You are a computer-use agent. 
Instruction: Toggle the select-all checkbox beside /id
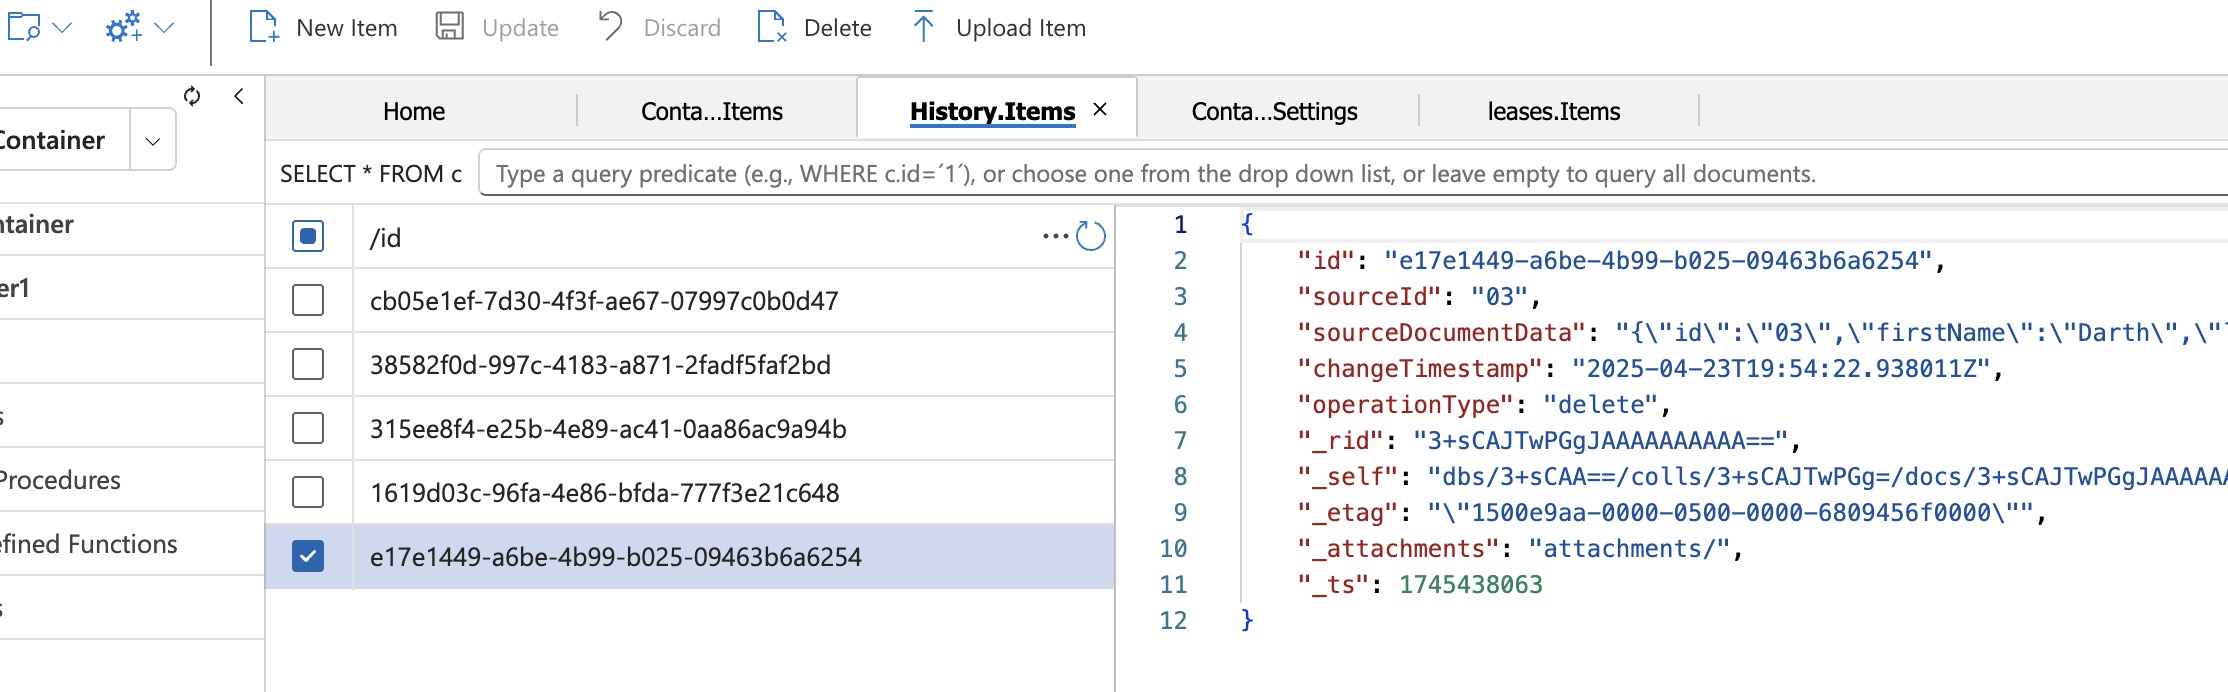click(x=308, y=237)
